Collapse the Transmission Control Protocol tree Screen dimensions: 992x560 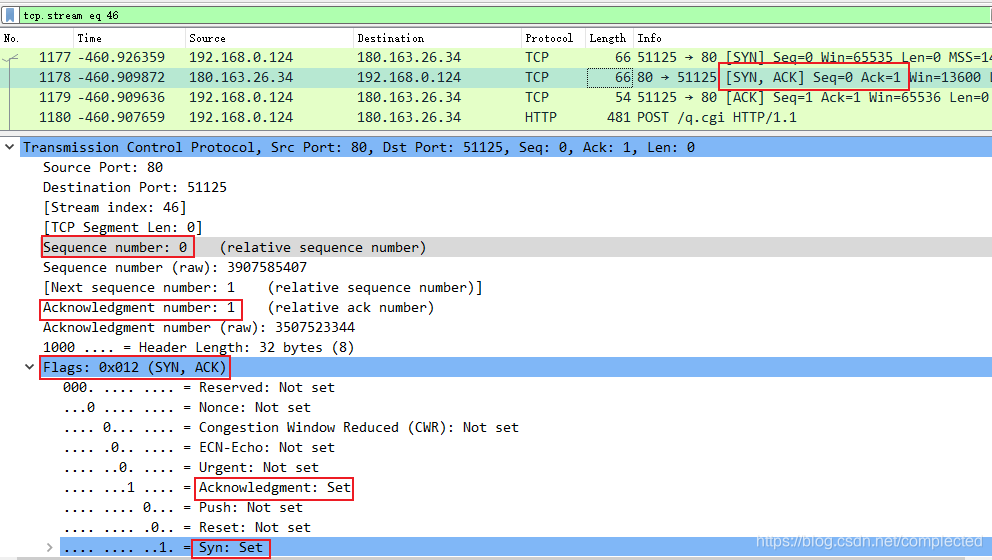click(9, 147)
